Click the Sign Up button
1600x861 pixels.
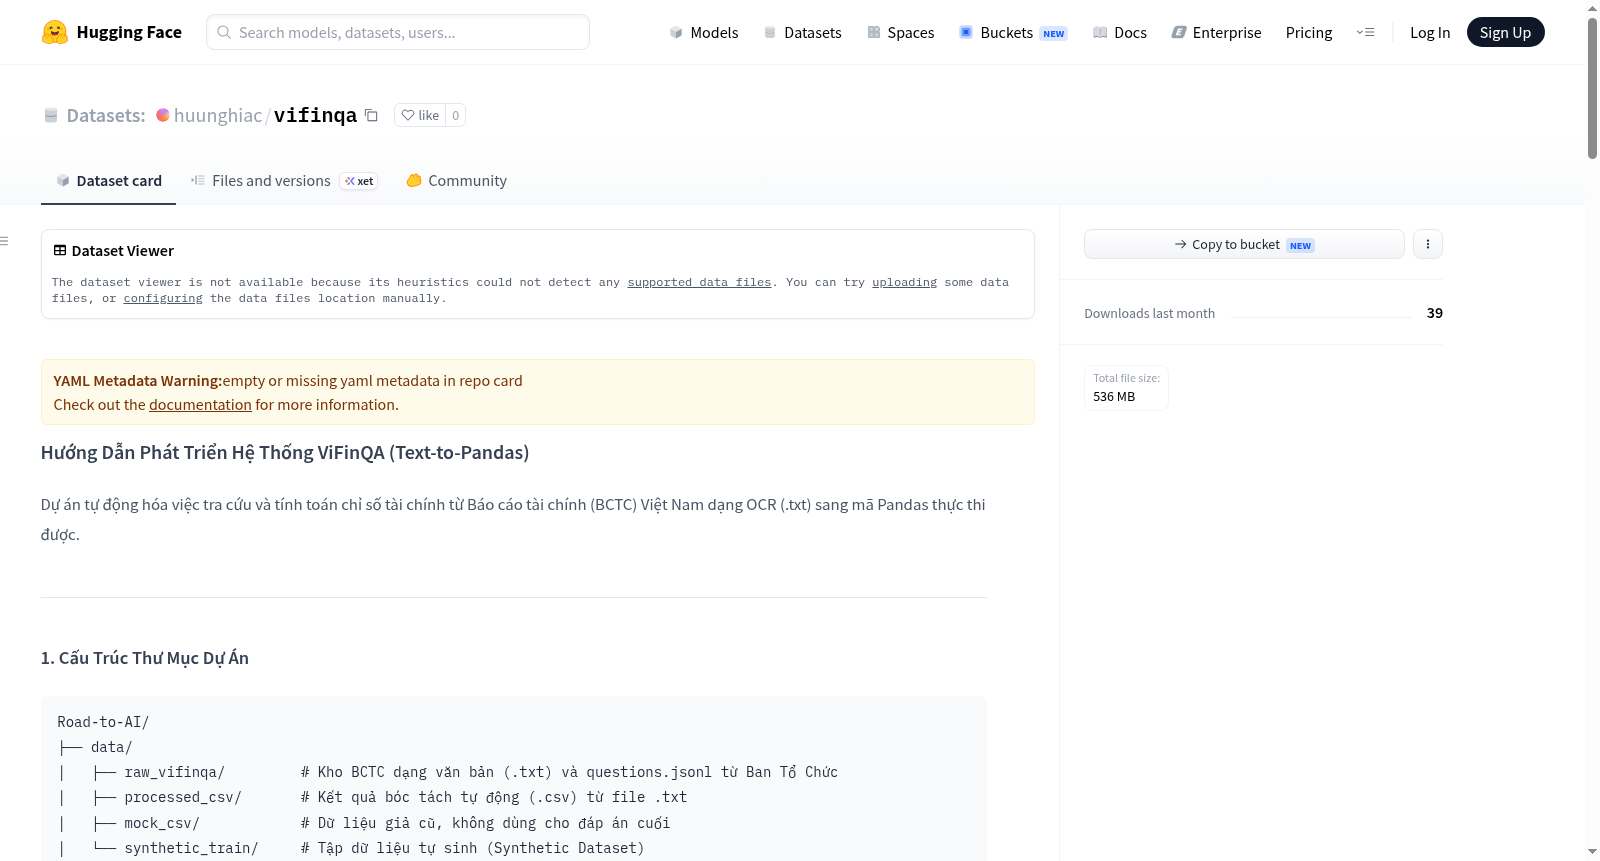pos(1506,32)
